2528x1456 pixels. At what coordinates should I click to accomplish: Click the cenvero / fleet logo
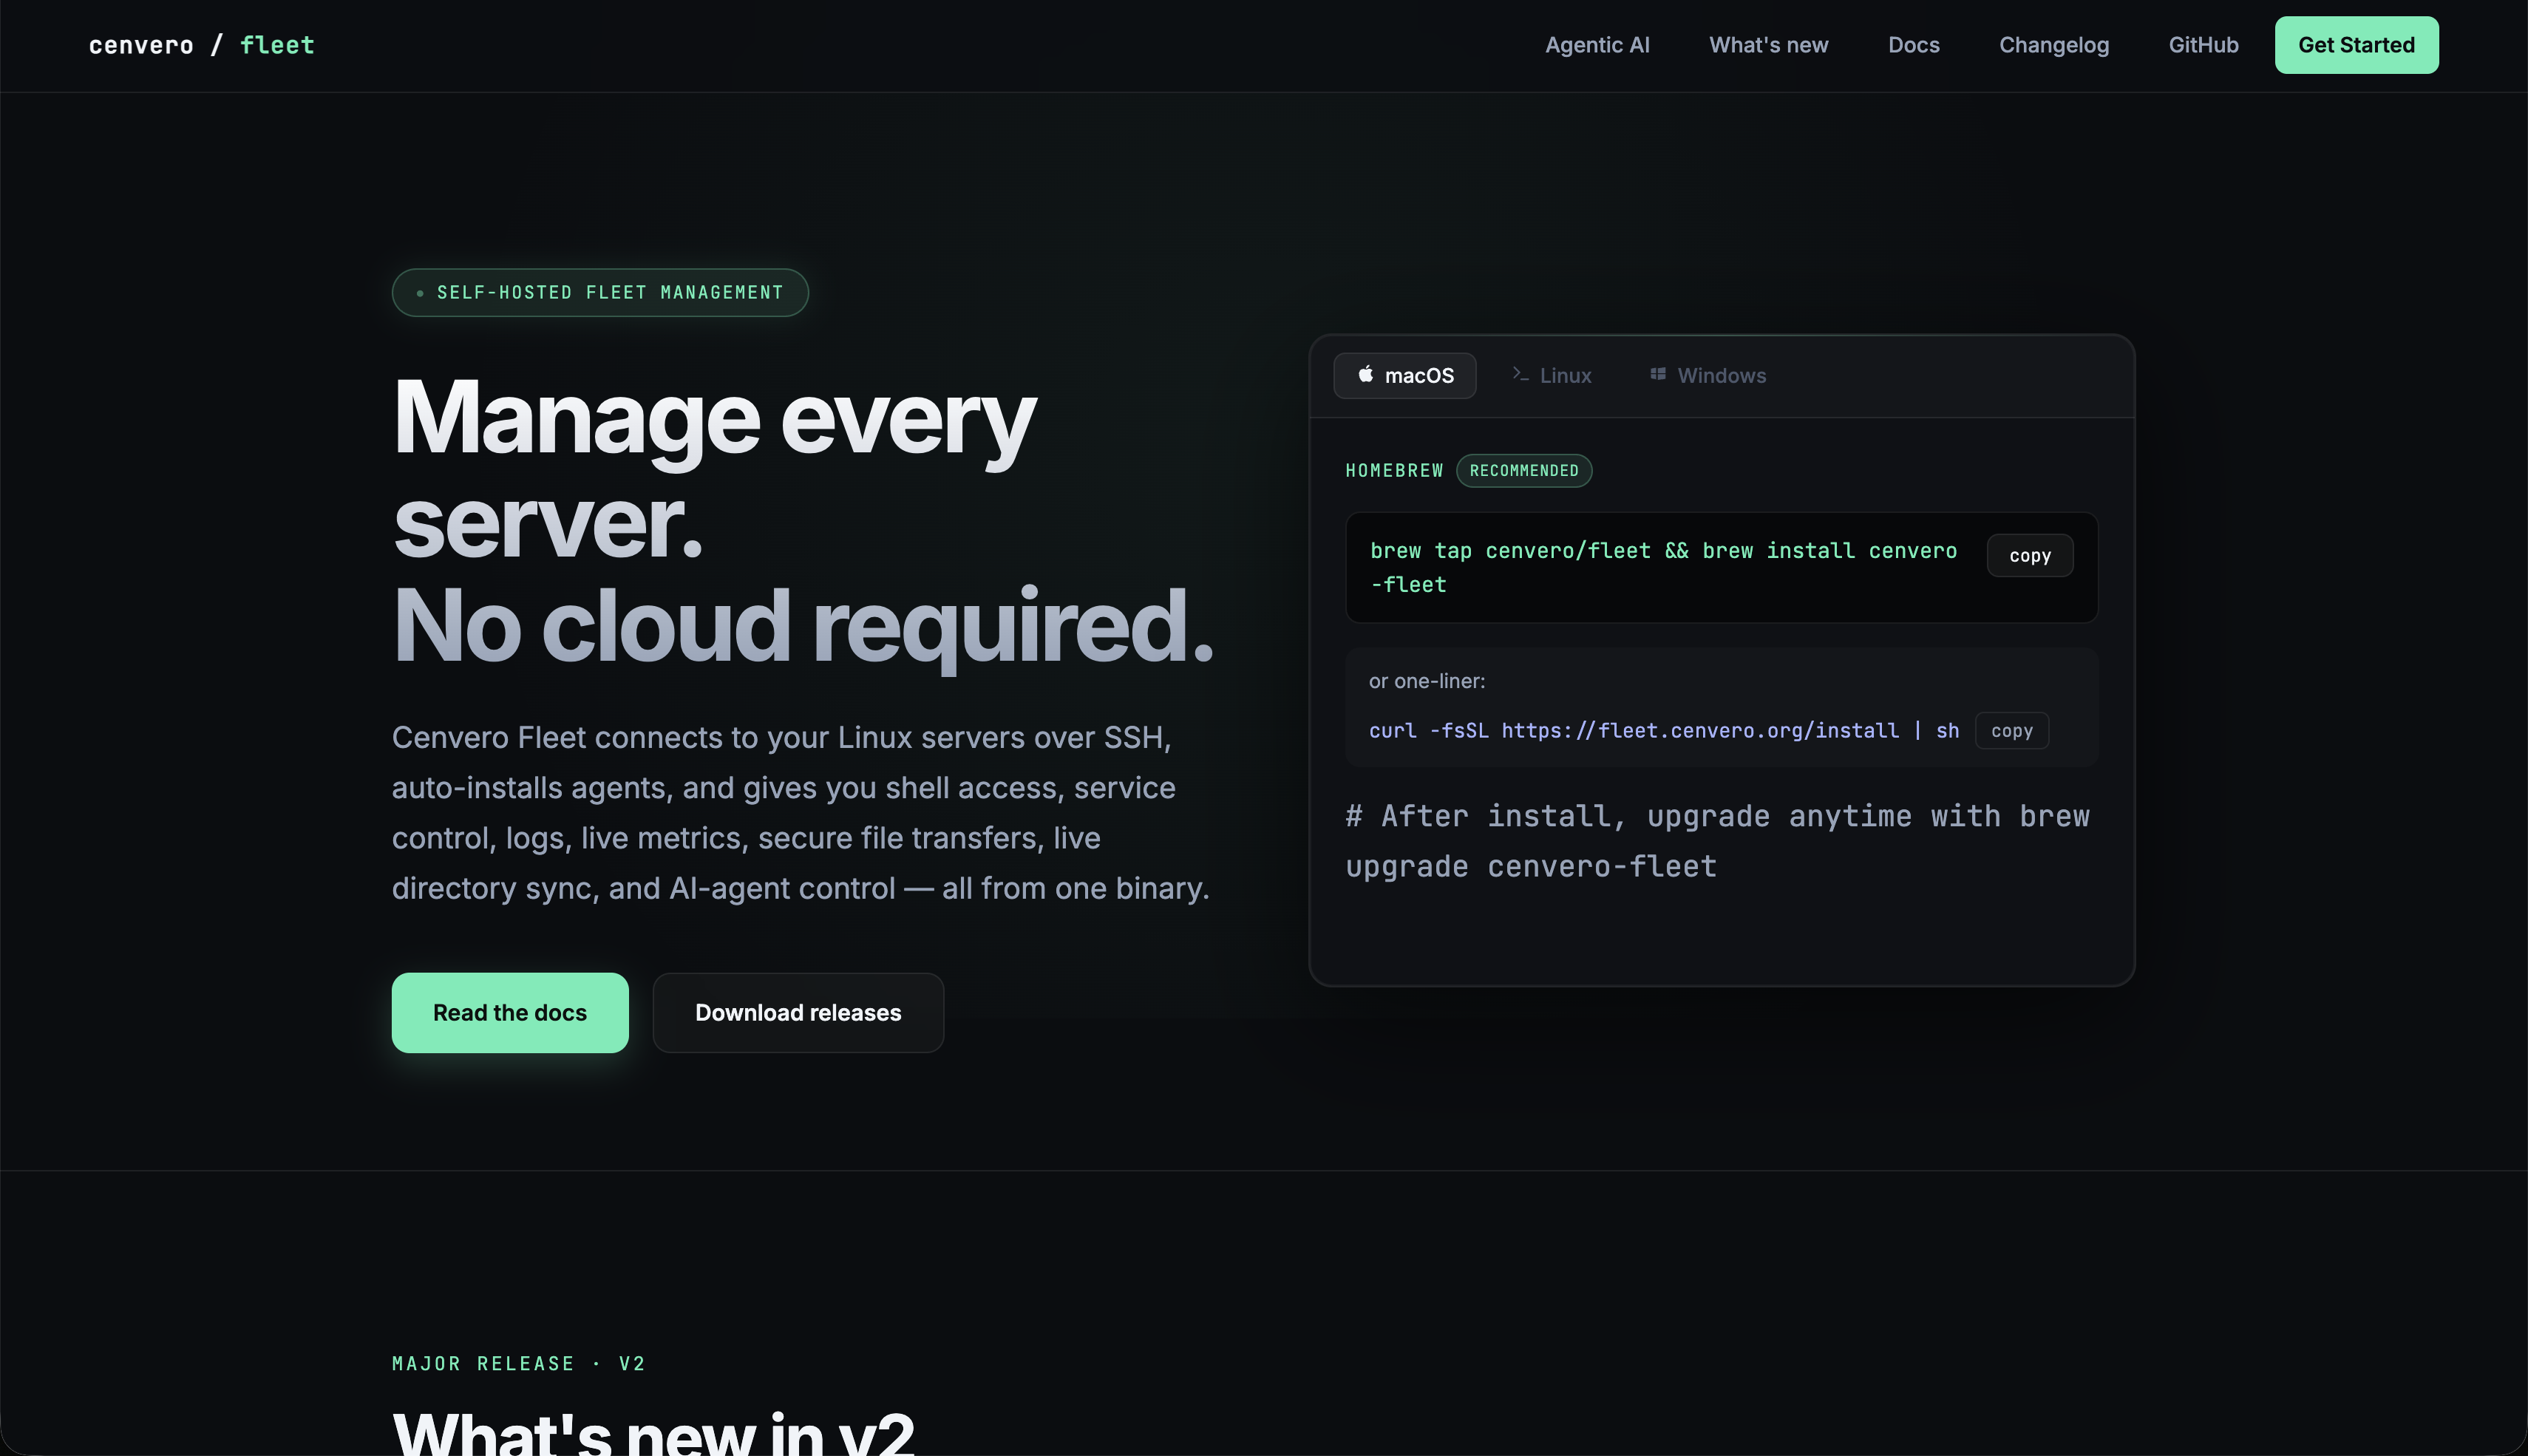click(x=202, y=45)
